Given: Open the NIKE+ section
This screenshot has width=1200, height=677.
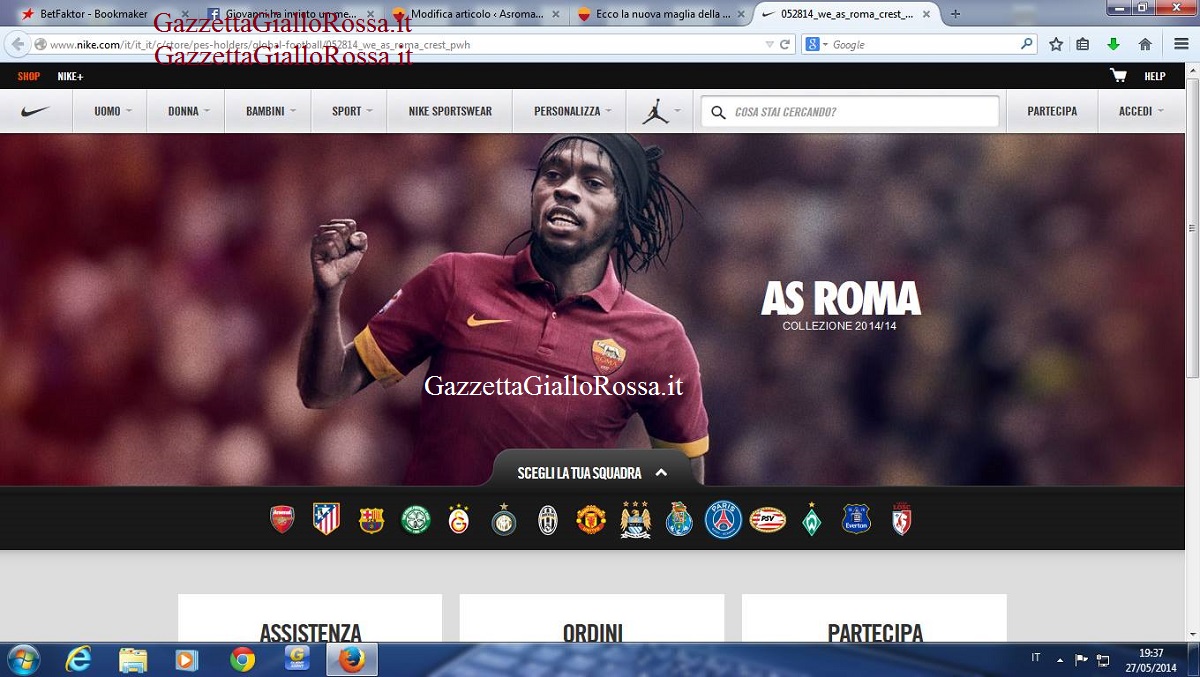Looking at the screenshot, I should click(70, 76).
